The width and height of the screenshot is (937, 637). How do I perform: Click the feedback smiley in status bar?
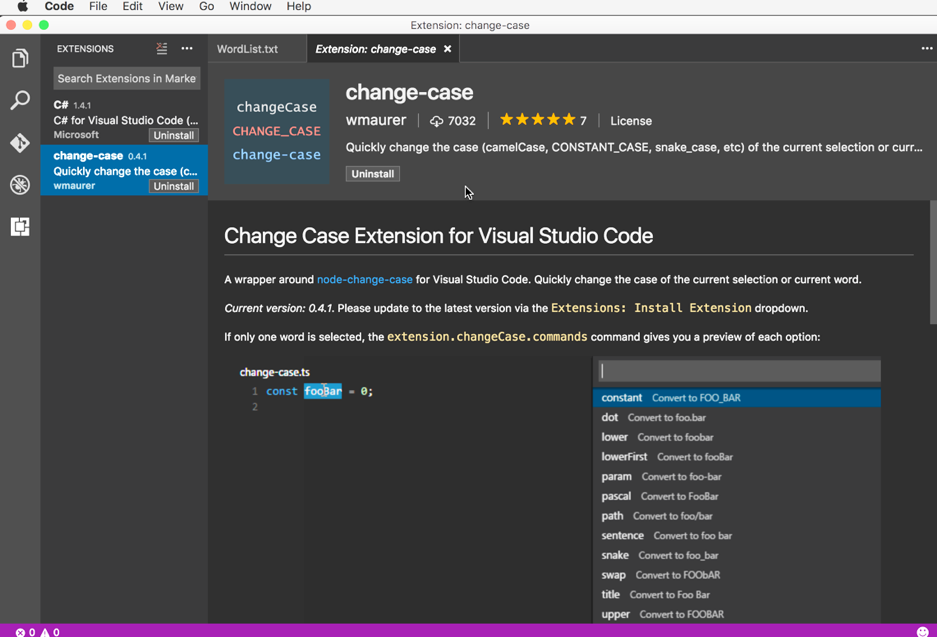click(x=923, y=632)
